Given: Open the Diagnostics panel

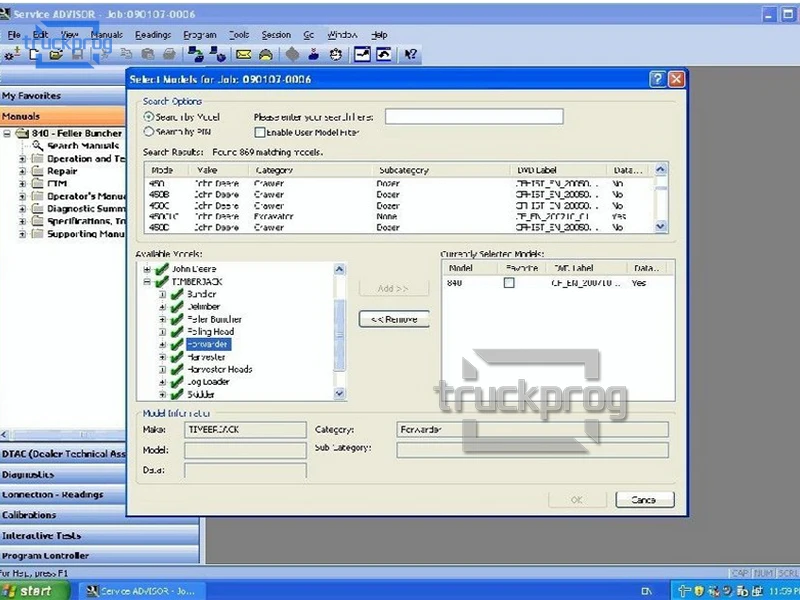Looking at the screenshot, I should (63, 474).
